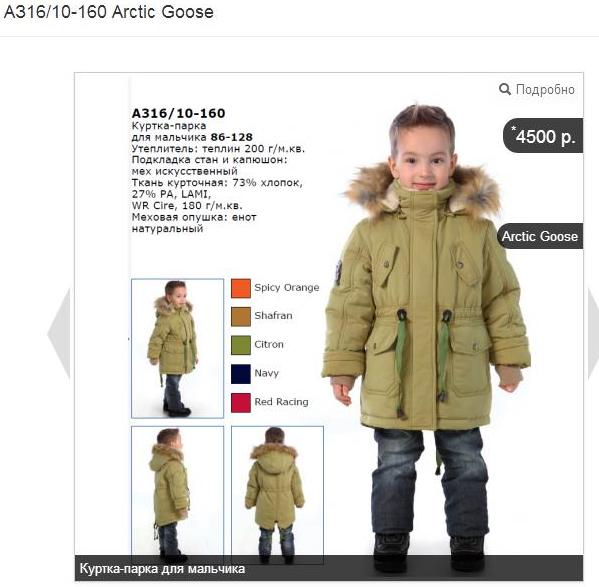Click the Куртка-парка для мальчика caption bar

[329, 568]
